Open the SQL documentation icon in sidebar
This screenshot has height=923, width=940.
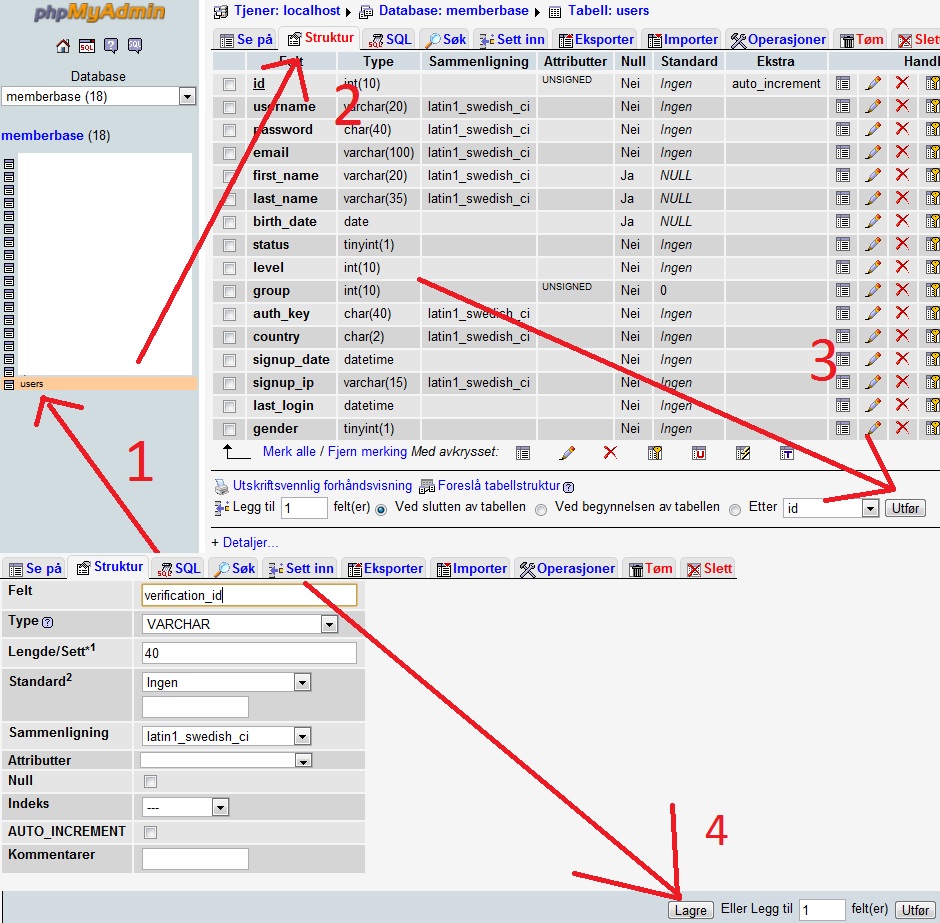click(135, 46)
